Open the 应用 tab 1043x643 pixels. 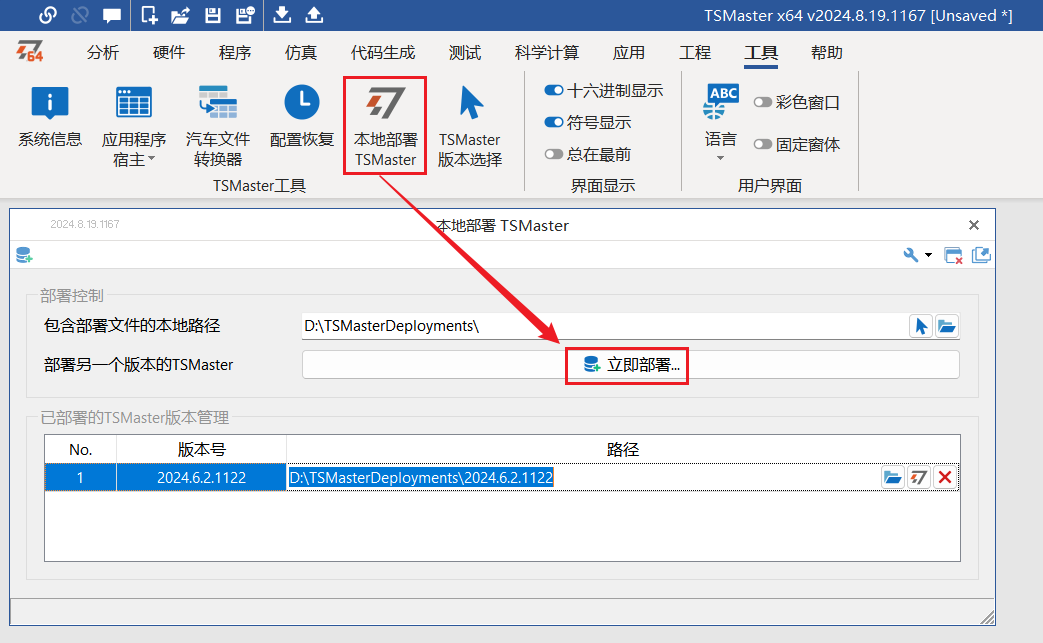click(x=629, y=53)
